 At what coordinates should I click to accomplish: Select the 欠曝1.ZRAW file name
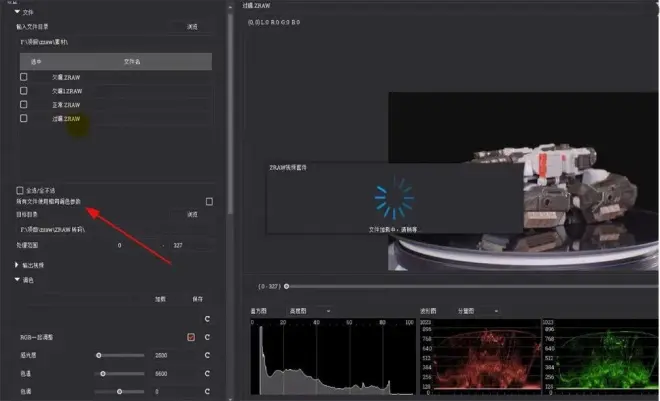pyautogui.click(x=67, y=91)
